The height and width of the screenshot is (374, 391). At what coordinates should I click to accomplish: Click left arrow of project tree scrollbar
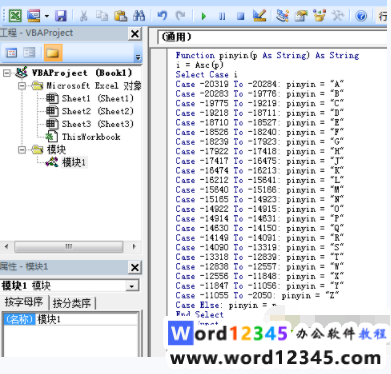pyautogui.click(x=6, y=247)
